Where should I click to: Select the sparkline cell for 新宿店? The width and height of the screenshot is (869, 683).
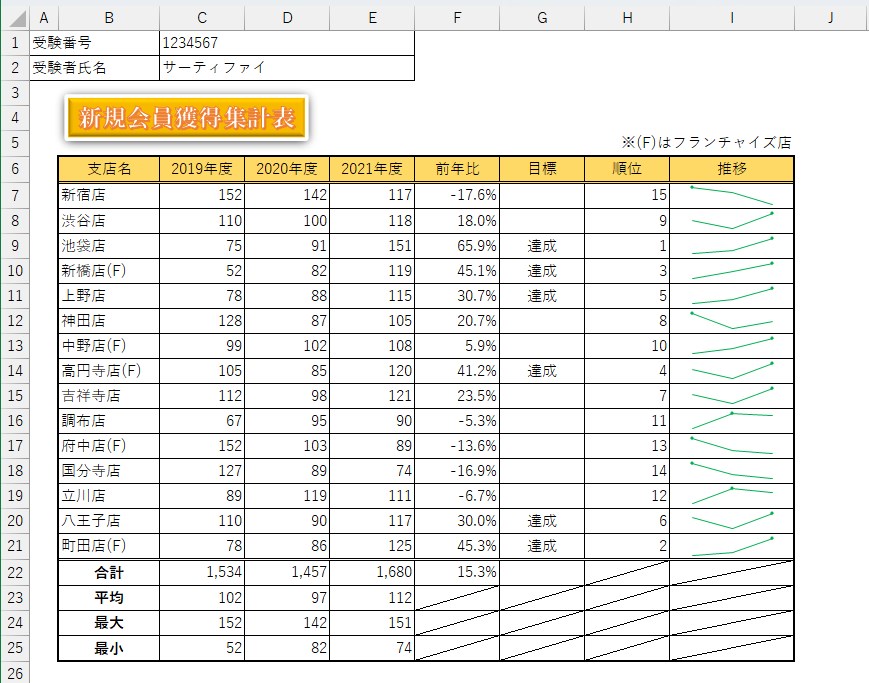731,195
